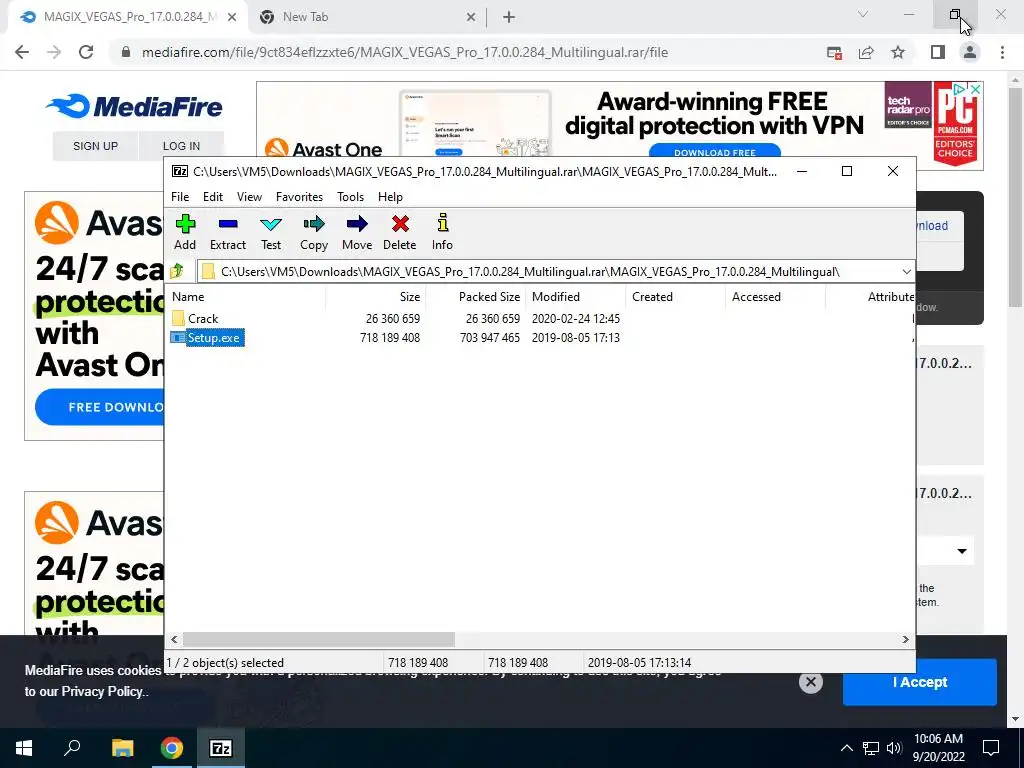Viewport: 1024px width, 768px height.
Task: Open Chrome's three-dot menu
Action: click(1002, 52)
